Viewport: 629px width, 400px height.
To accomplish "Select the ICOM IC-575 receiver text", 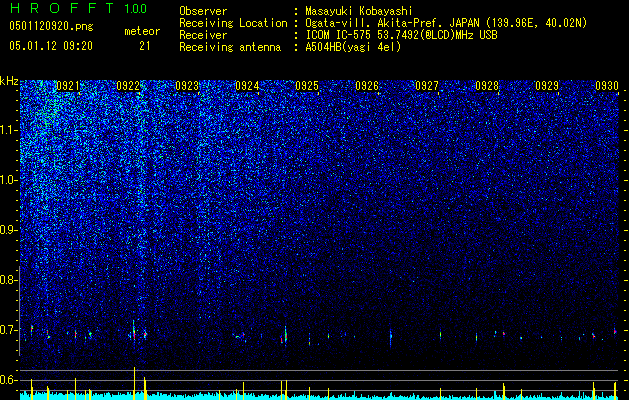I will [x=401, y=35].
